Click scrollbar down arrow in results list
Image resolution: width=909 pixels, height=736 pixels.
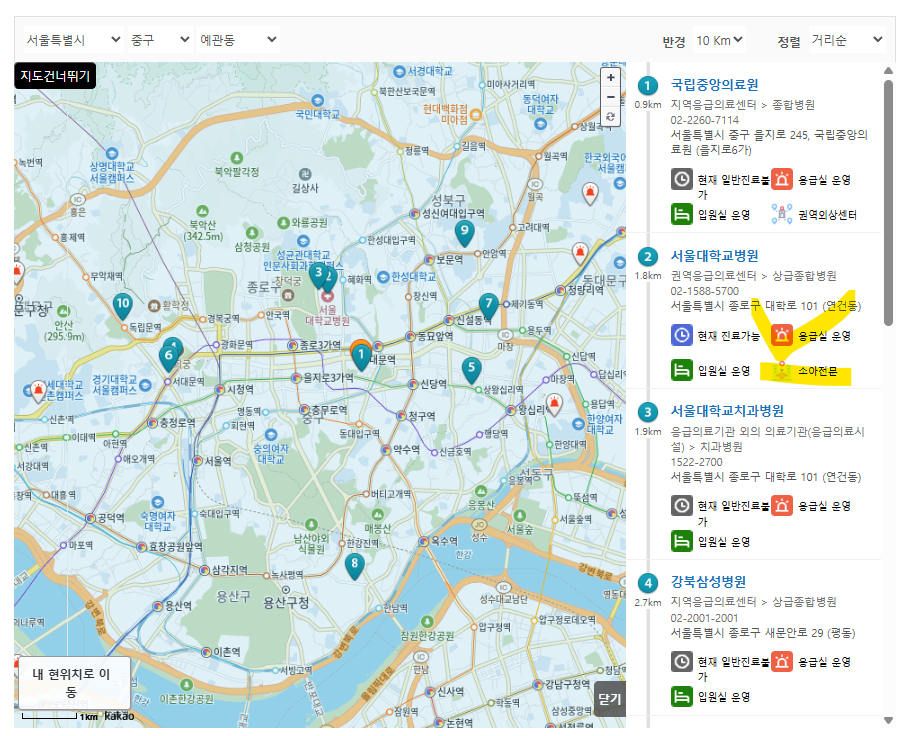[889, 720]
